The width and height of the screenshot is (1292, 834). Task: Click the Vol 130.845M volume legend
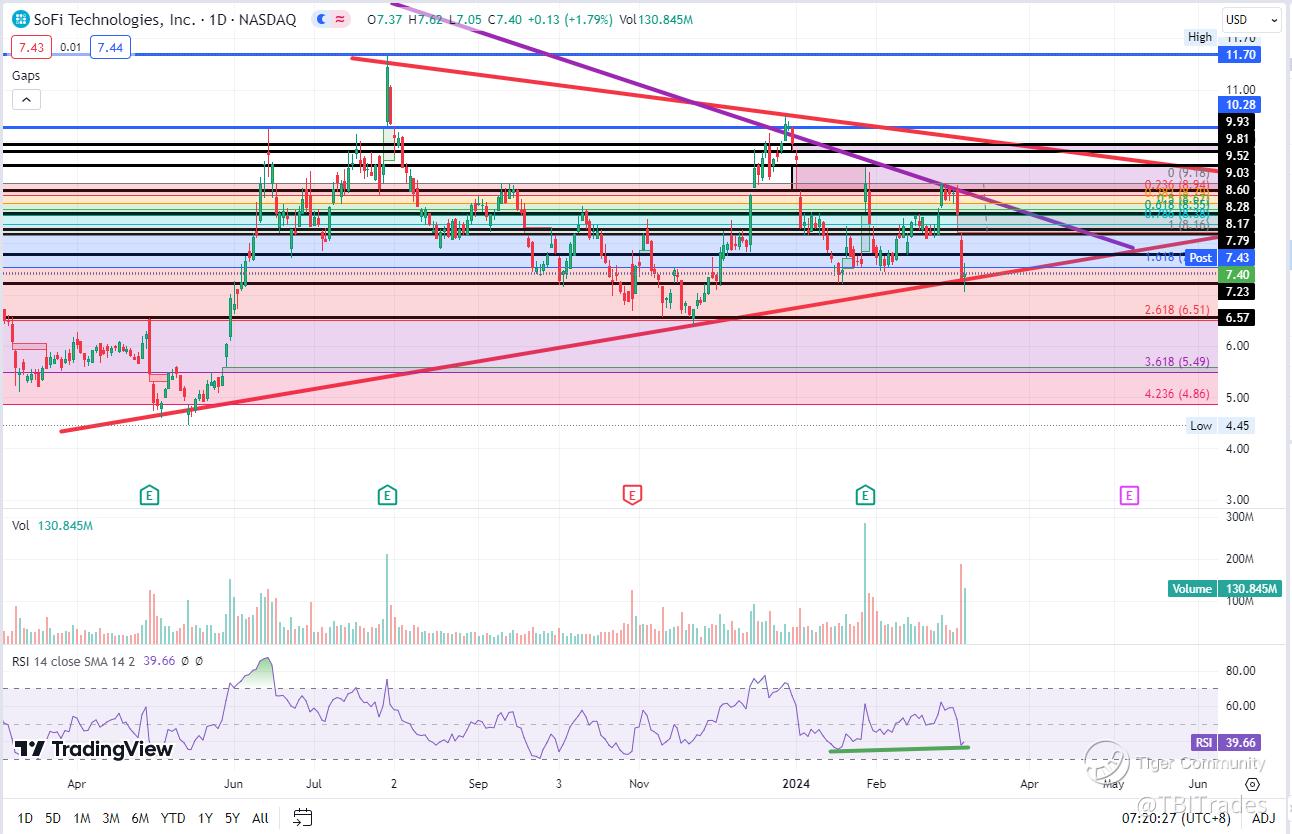pos(52,525)
